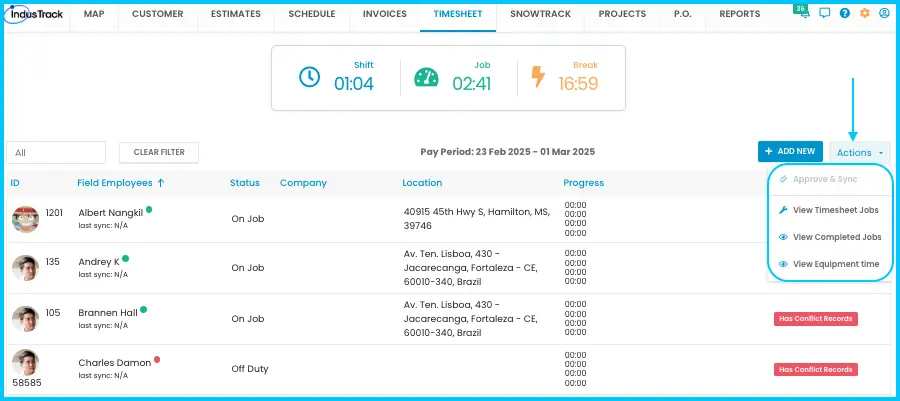The height and width of the screenshot is (401, 900).
Task: Sort by the Progress column header
Action: (583, 183)
